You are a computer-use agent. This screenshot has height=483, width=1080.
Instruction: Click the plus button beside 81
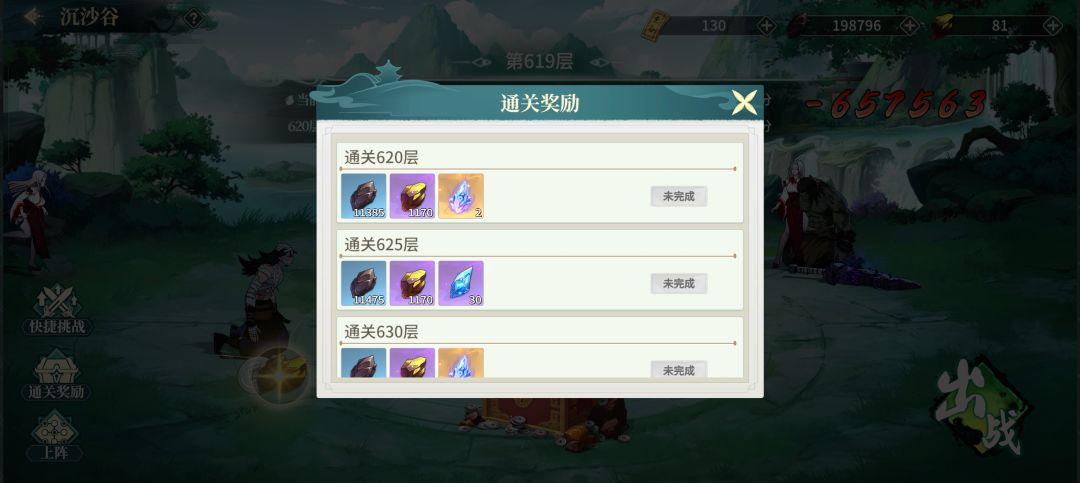point(1052,26)
